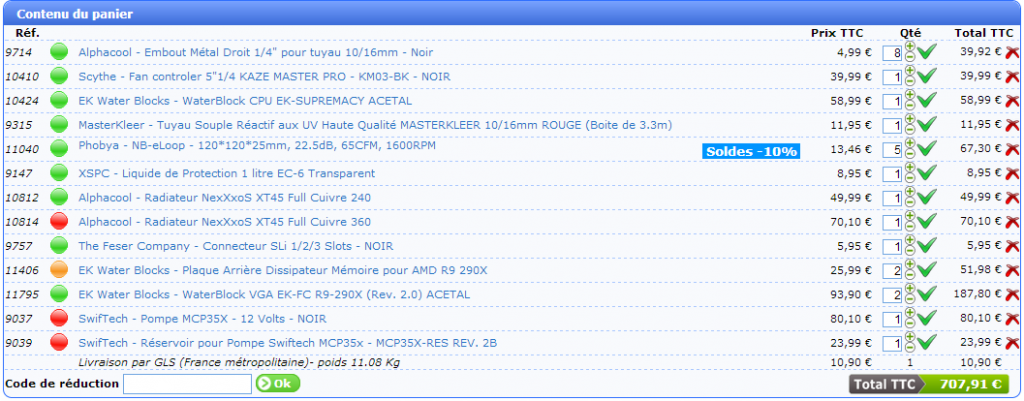Open Alphacool Radiateur Full Cuivre 360 link
The image size is (1024, 401).
coord(225,222)
